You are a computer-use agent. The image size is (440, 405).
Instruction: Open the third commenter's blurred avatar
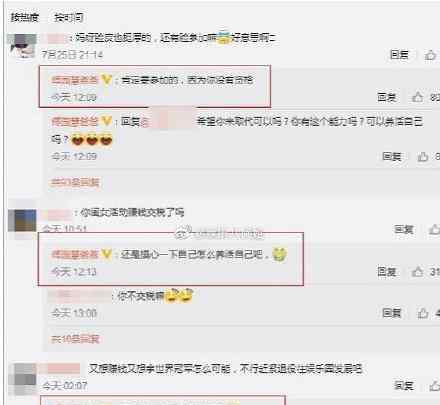coord(22,379)
